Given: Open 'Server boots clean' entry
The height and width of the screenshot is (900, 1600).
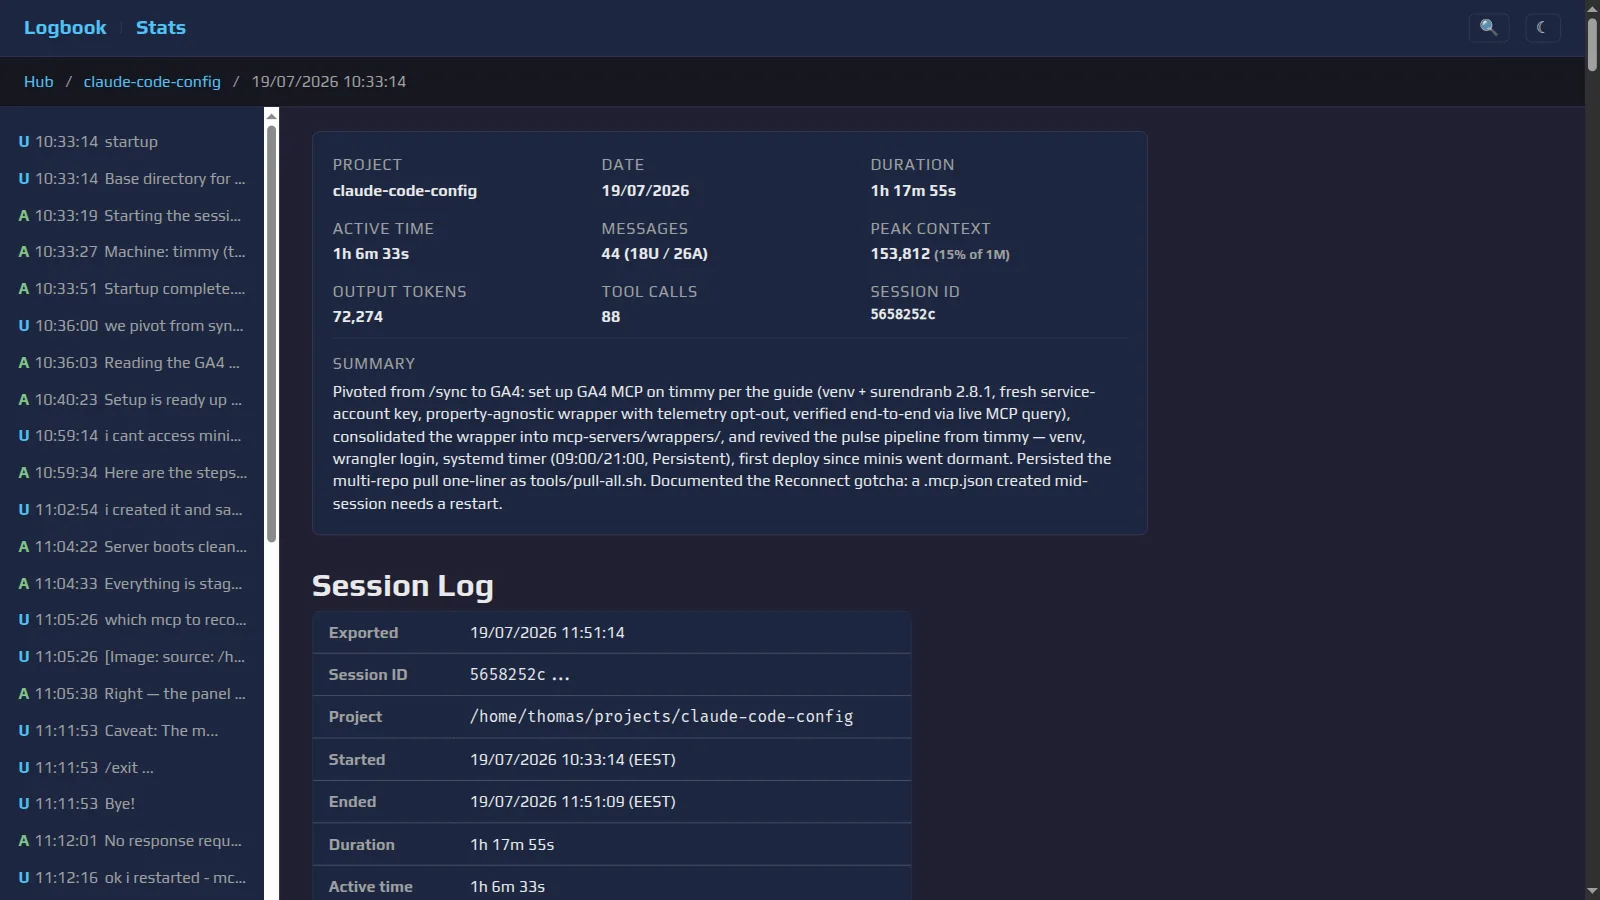Looking at the screenshot, I should coord(133,547).
